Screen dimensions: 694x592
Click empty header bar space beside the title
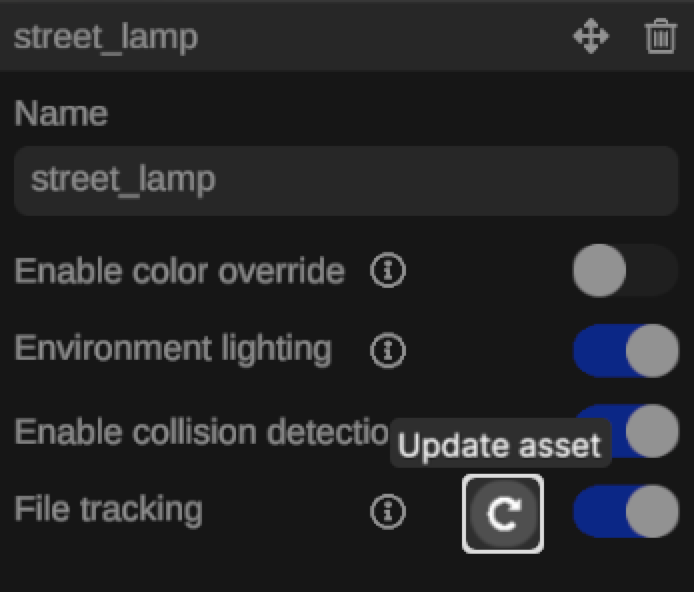pyautogui.click(x=380, y=38)
